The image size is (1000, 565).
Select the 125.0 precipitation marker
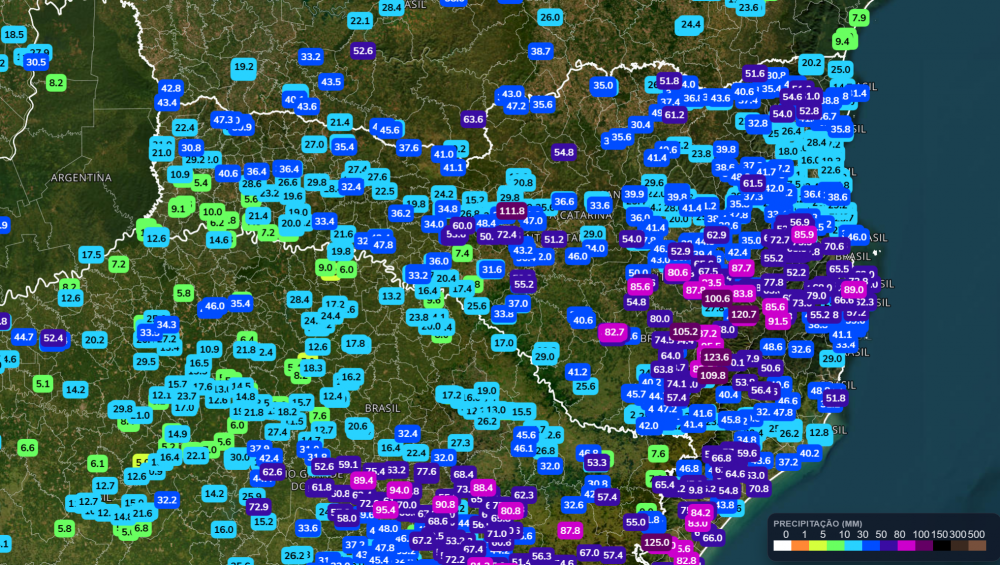click(x=657, y=543)
